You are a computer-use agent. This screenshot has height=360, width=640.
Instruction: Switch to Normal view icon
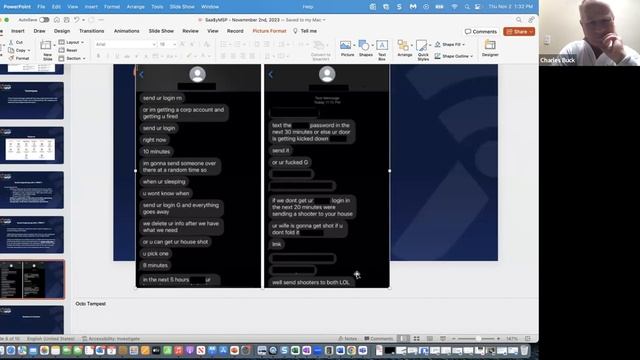pyautogui.click(x=403, y=338)
